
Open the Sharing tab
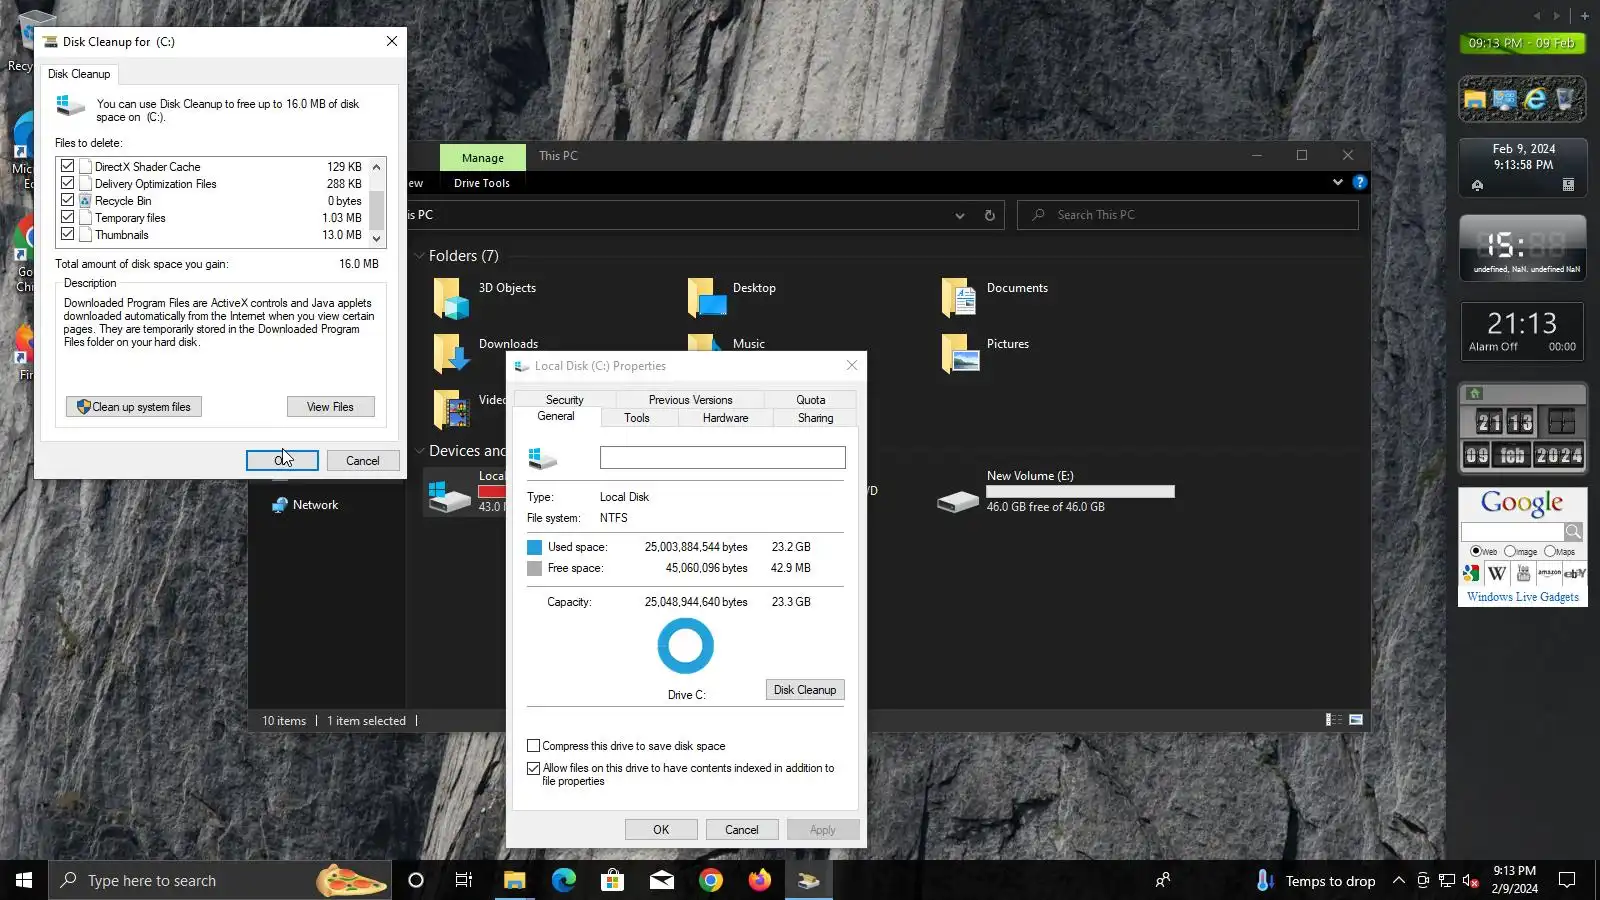click(815, 418)
